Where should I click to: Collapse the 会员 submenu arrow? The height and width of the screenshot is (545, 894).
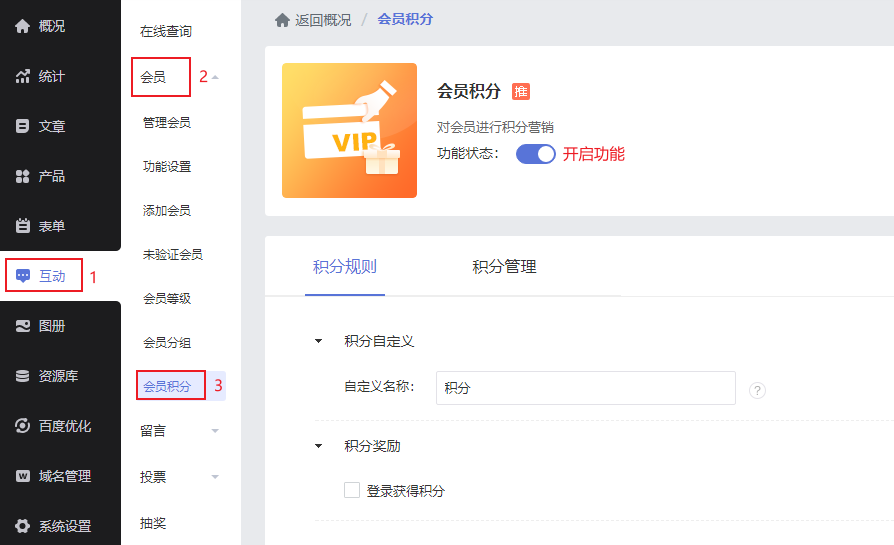click(215, 77)
